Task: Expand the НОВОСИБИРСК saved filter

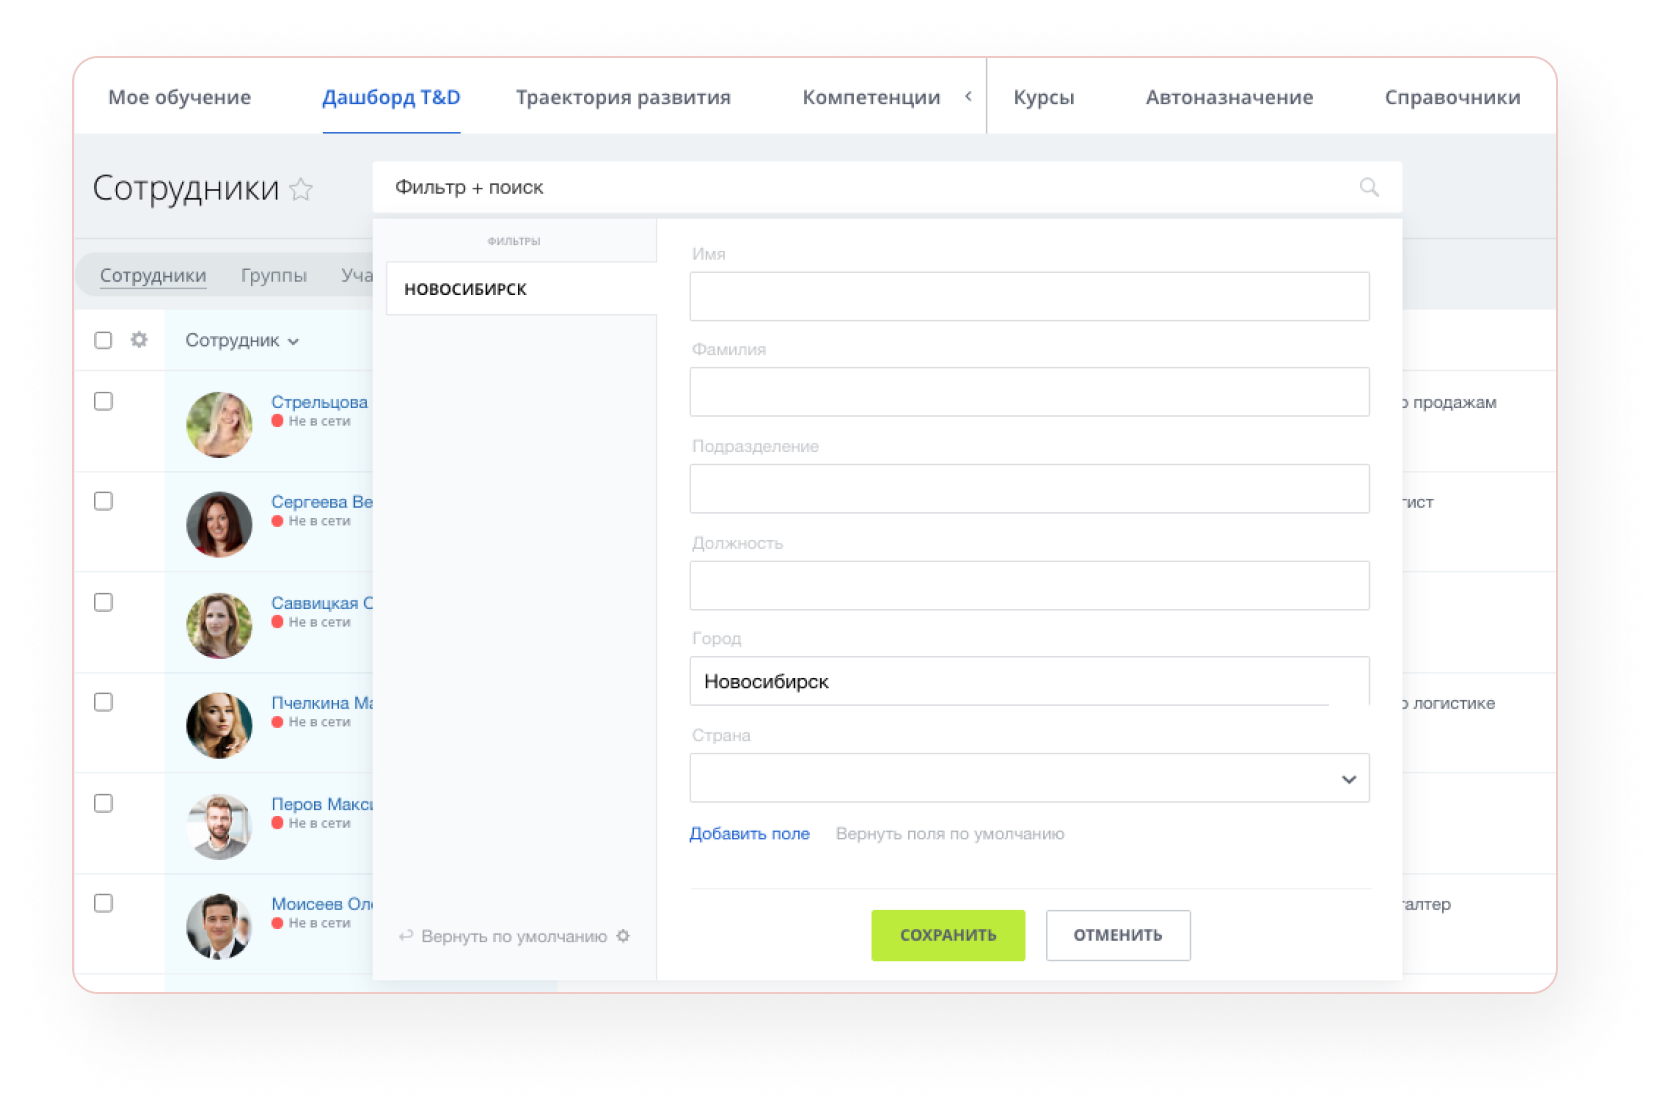Action: point(466,289)
